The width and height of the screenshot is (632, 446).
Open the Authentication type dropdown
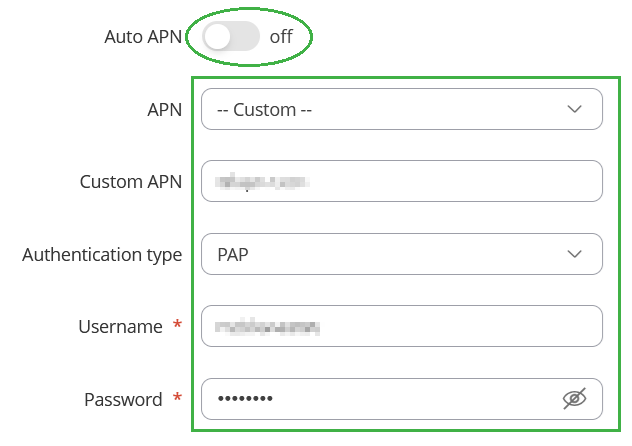click(401, 254)
